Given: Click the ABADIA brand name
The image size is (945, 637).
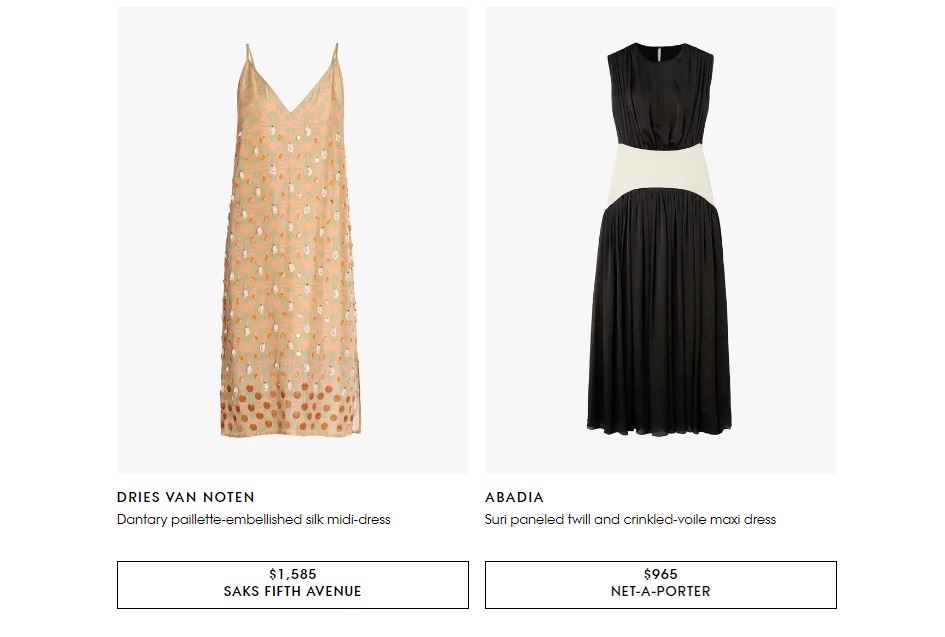Looking at the screenshot, I should click(x=514, y=497).
